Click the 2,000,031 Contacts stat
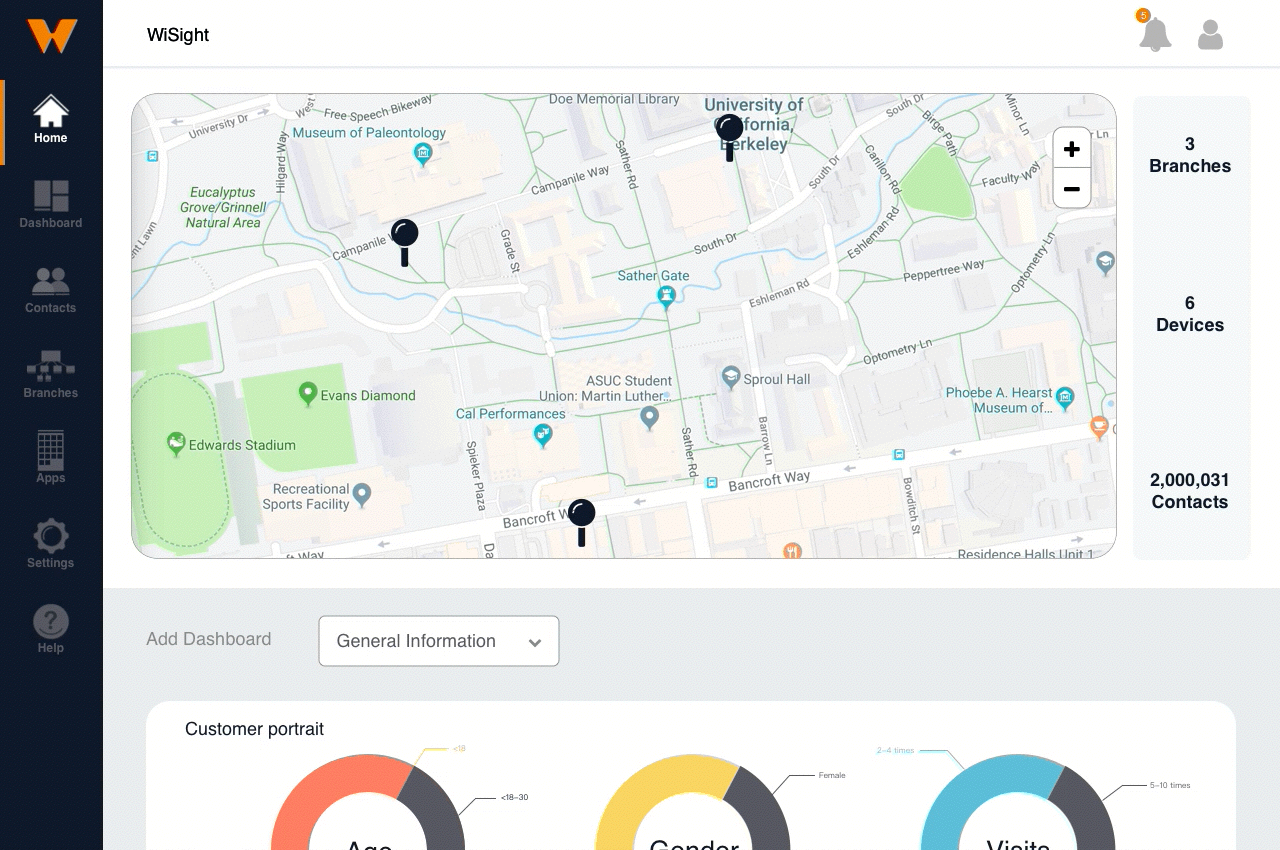This screenshot has width=1280, height=850. [x=1190, y=491]
